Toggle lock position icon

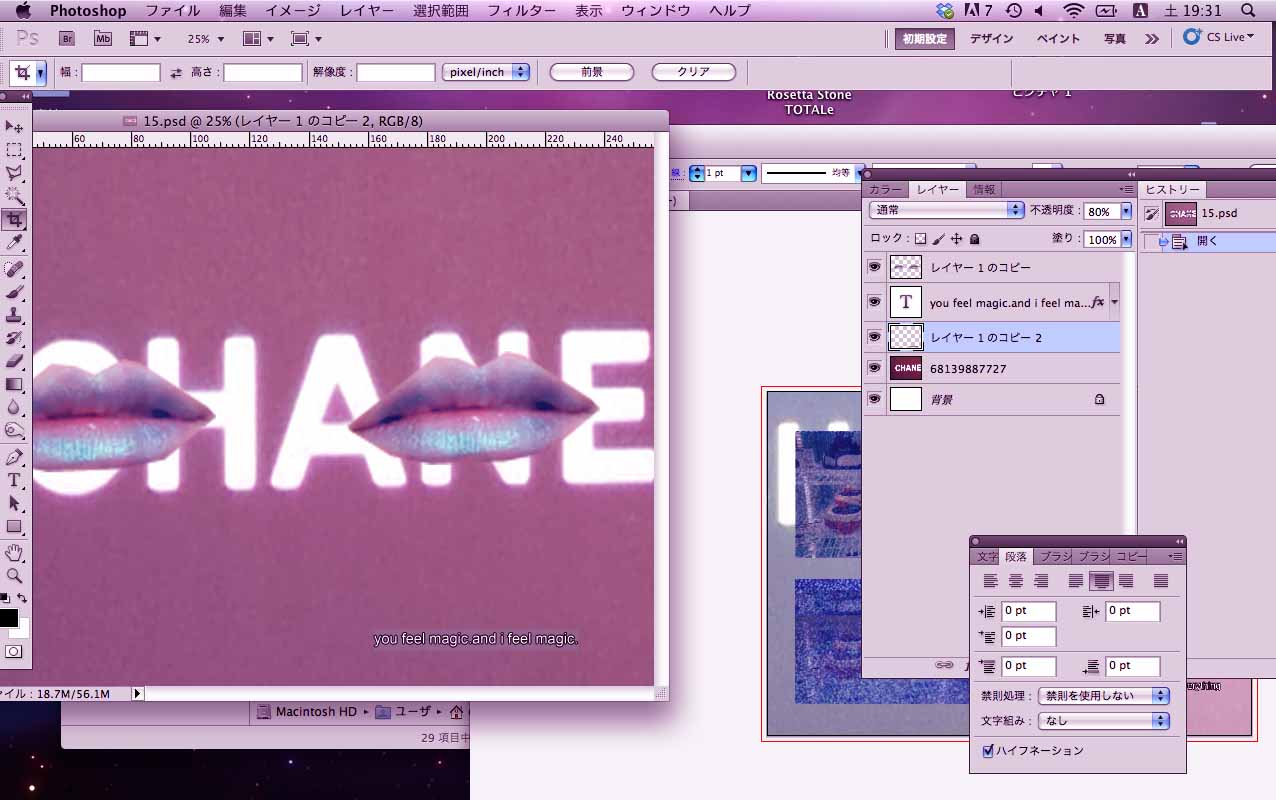(x=956, y=239)
